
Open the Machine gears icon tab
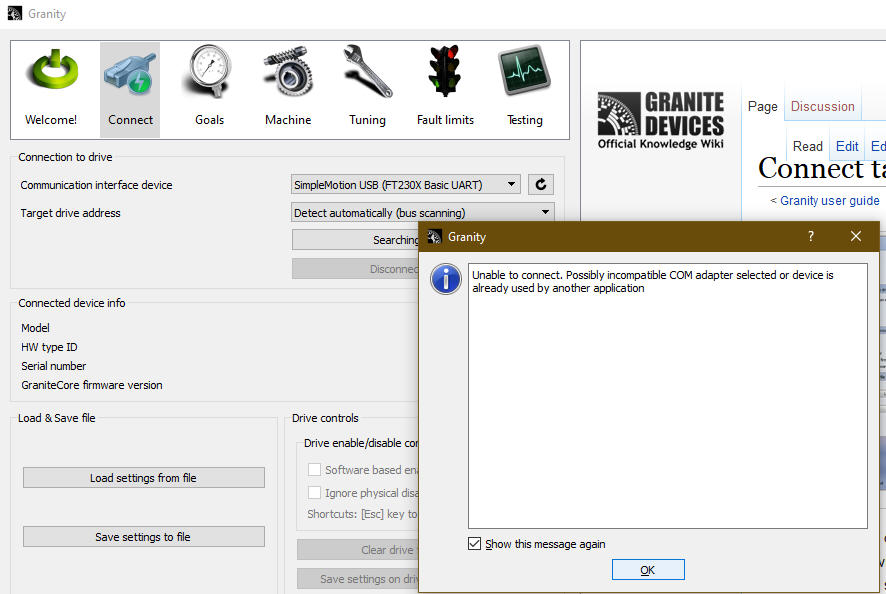(x=288, y=89)
